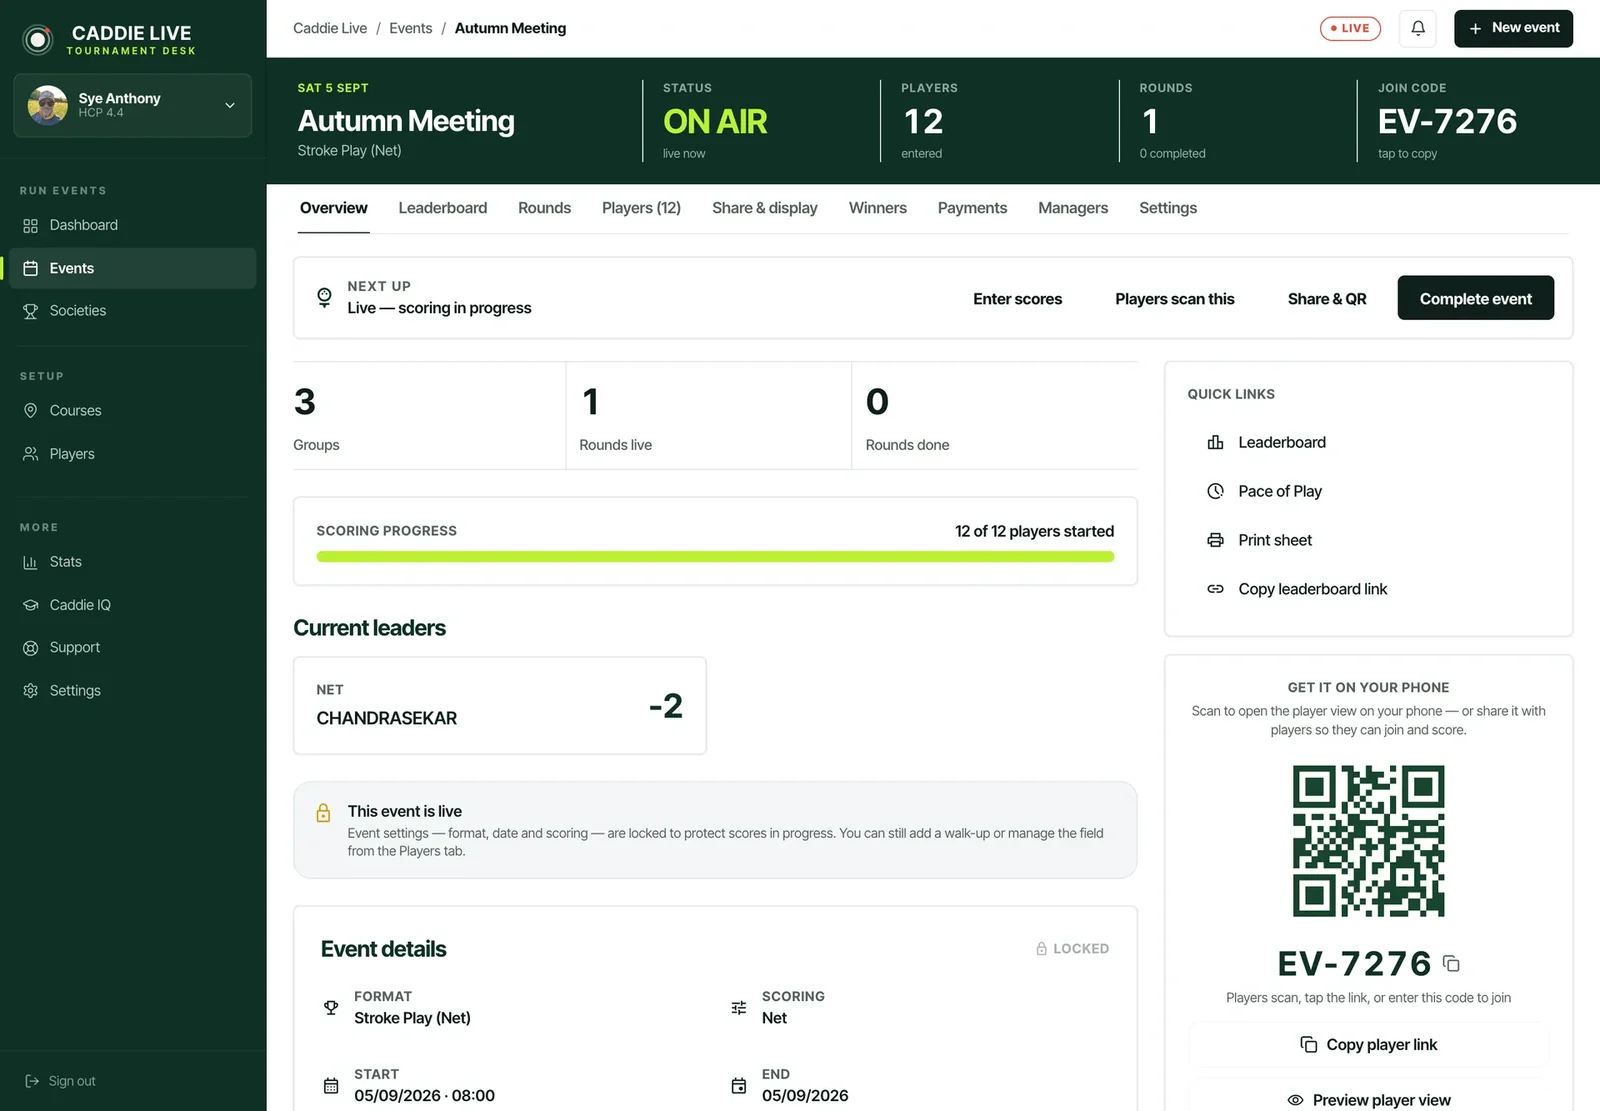
Task: Open Share & QR
Action: pos(1327,299)
